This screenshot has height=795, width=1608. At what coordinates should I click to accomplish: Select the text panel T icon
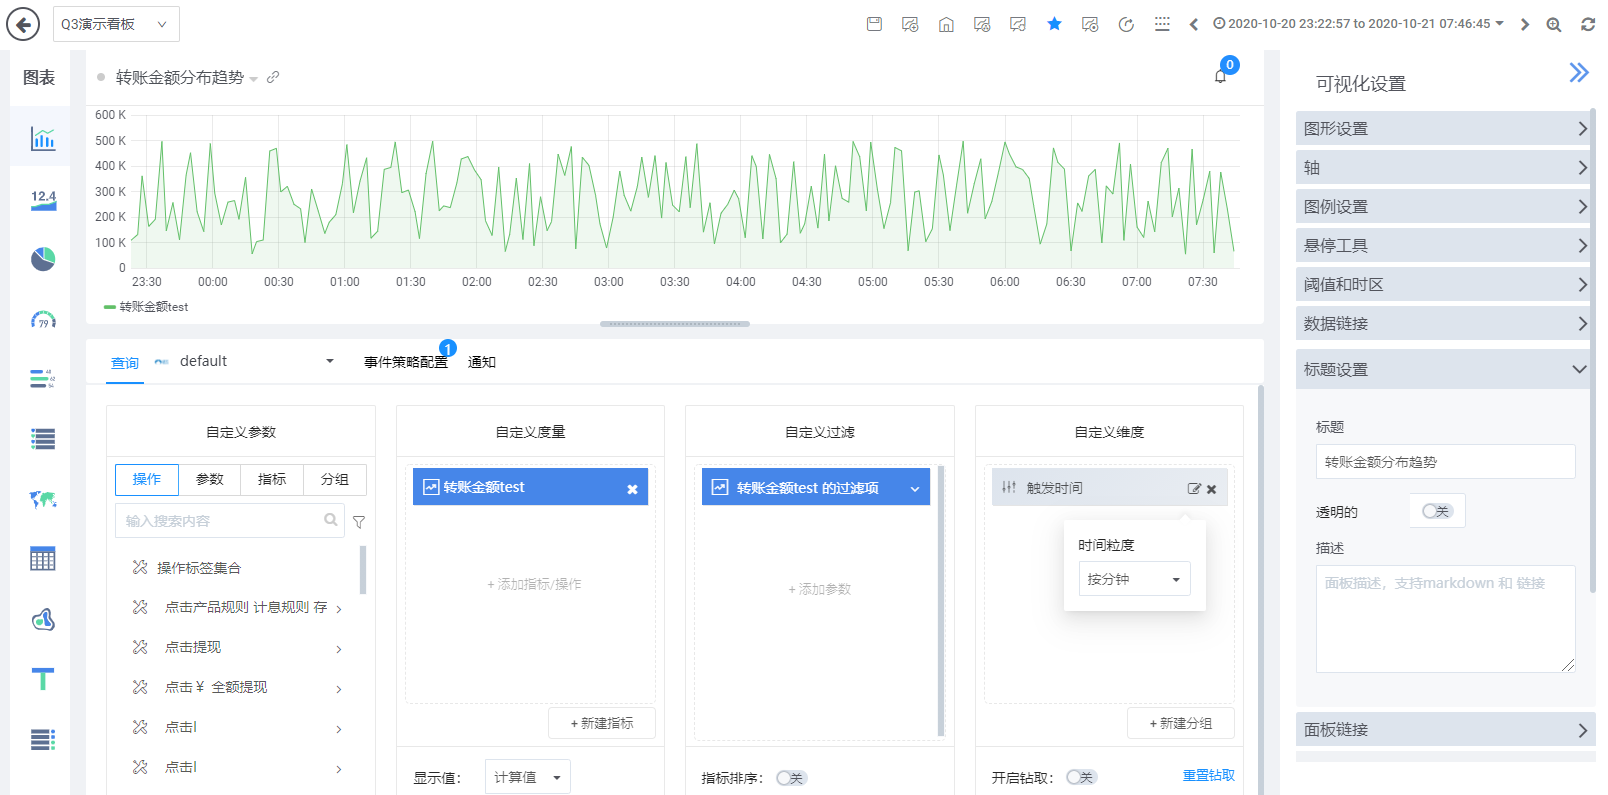[x=43, y=679]
